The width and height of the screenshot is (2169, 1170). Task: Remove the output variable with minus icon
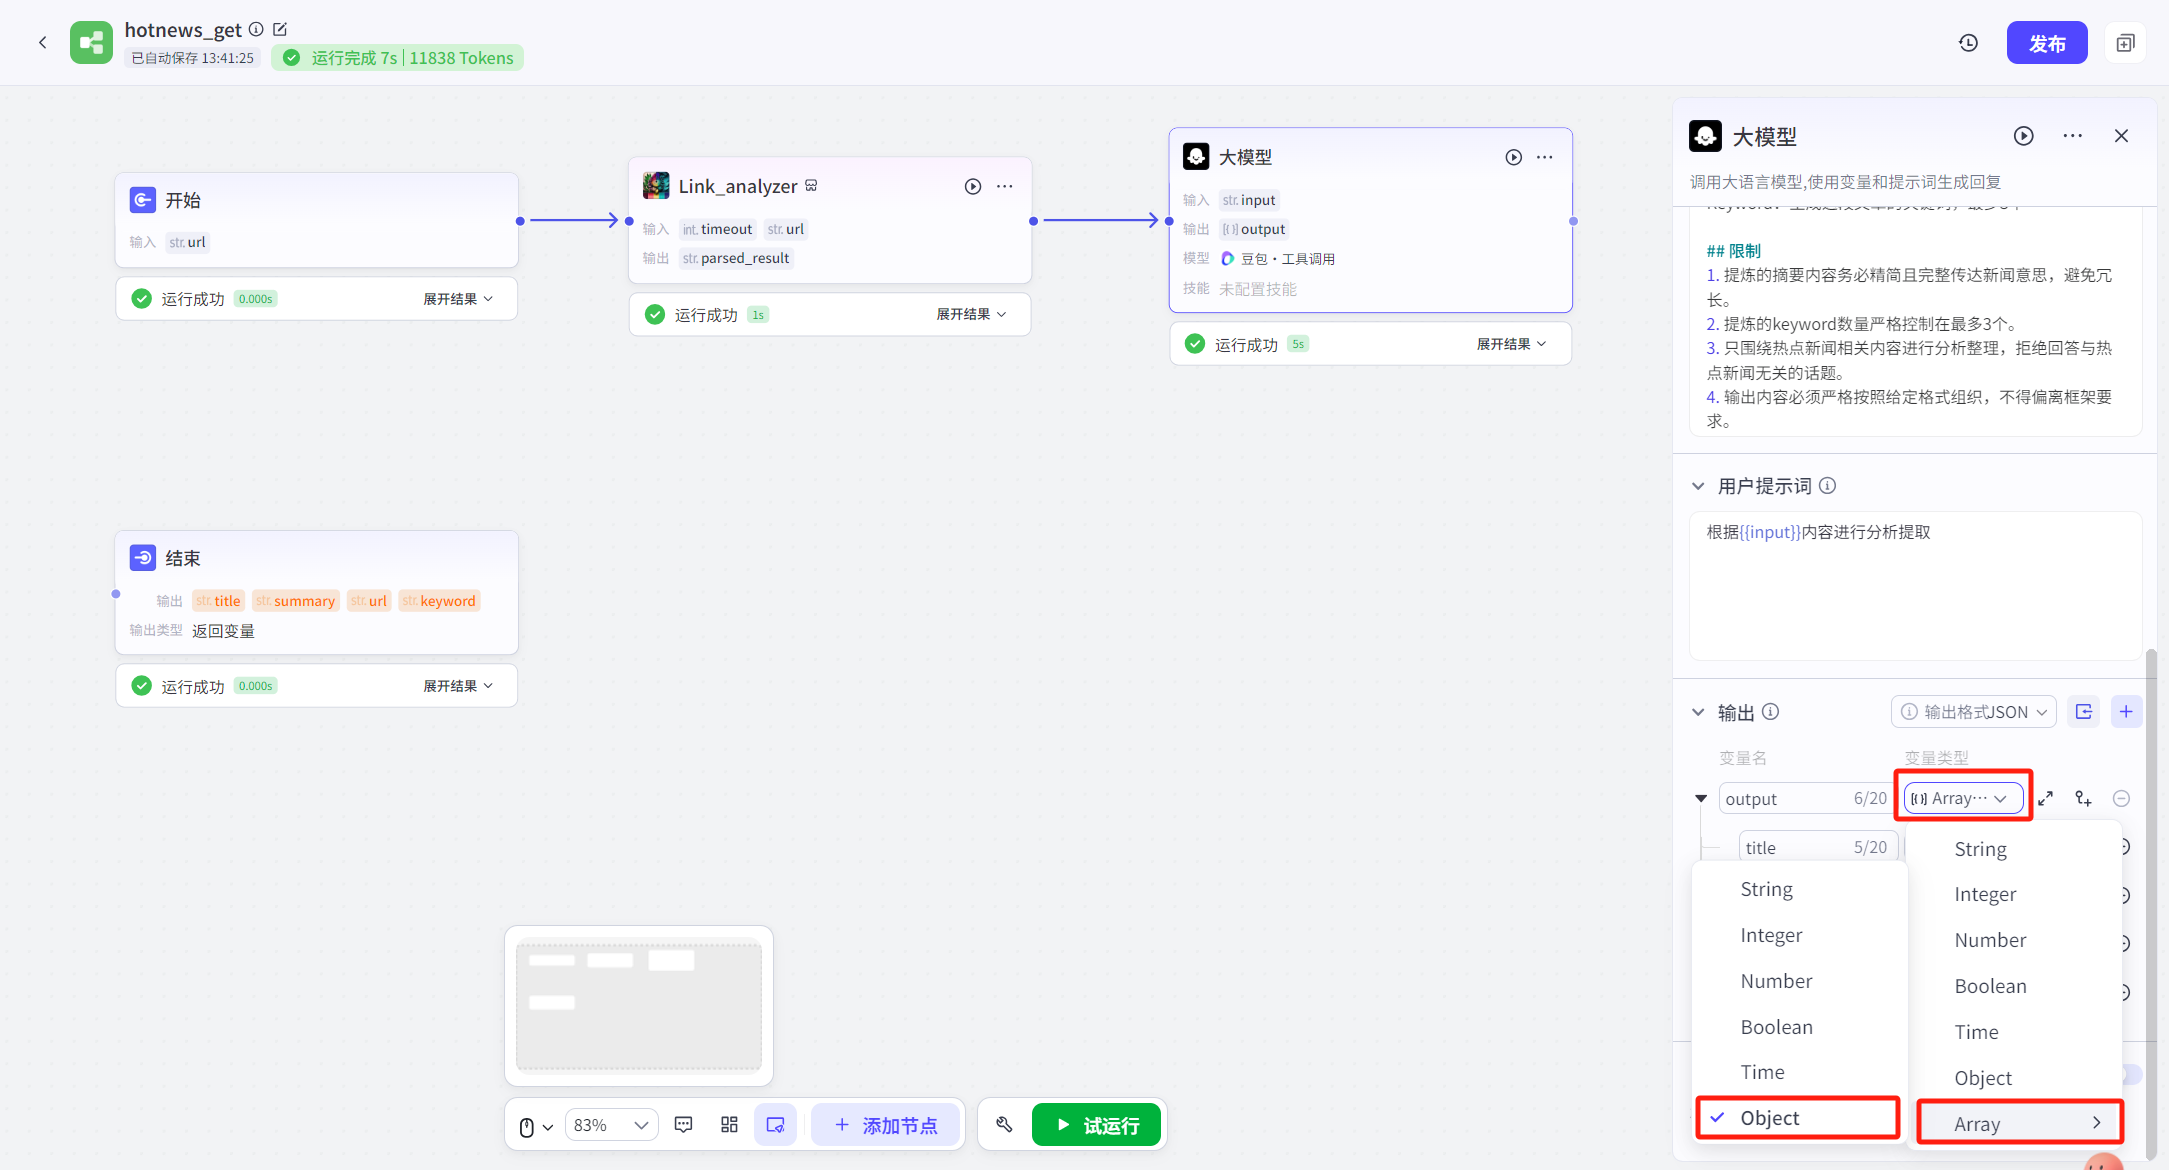pos(2121,798)
